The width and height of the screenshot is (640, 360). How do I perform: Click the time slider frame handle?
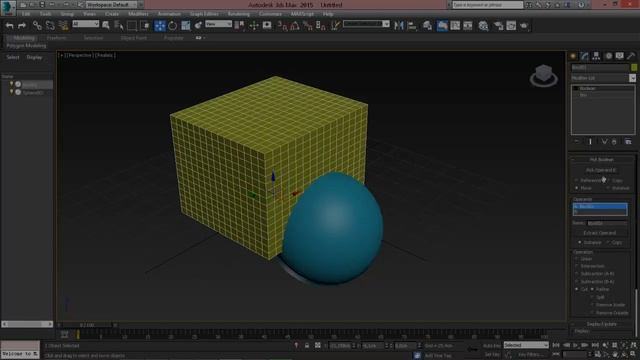pyautogui.click(x=87, y=325)
